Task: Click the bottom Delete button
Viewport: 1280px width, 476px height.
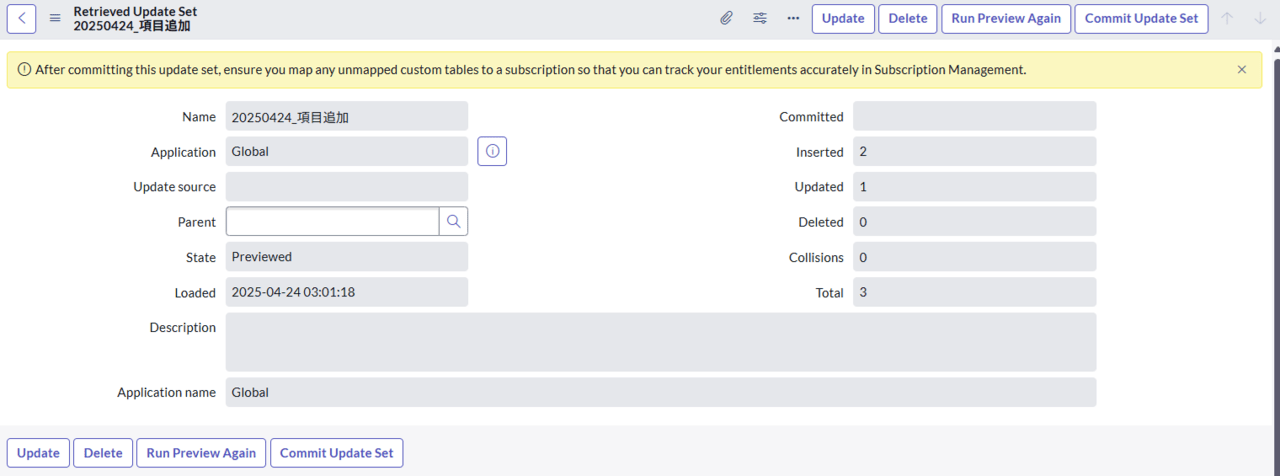Action: click(x=103, y=453)
